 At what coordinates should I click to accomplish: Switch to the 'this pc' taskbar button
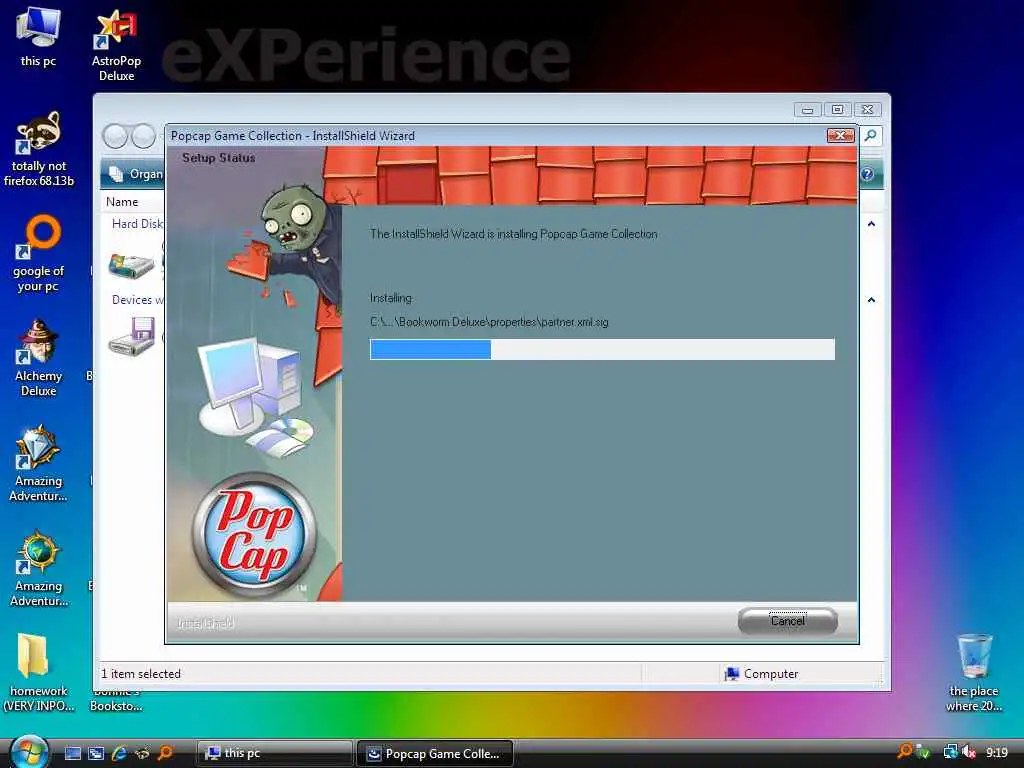(x=274, y=753)
